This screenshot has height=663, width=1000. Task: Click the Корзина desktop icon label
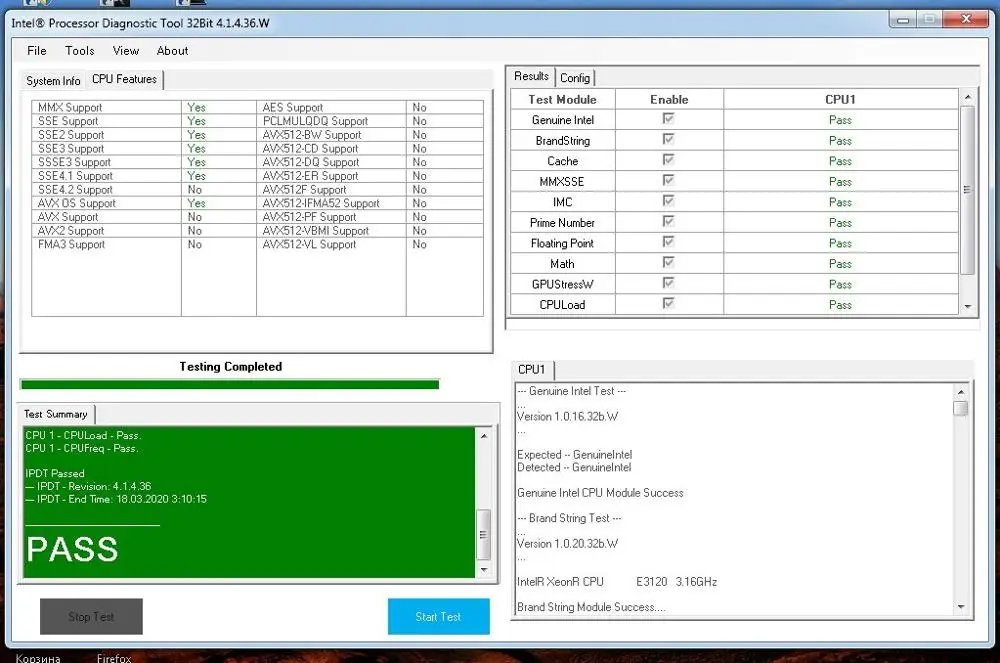point(38,658)
